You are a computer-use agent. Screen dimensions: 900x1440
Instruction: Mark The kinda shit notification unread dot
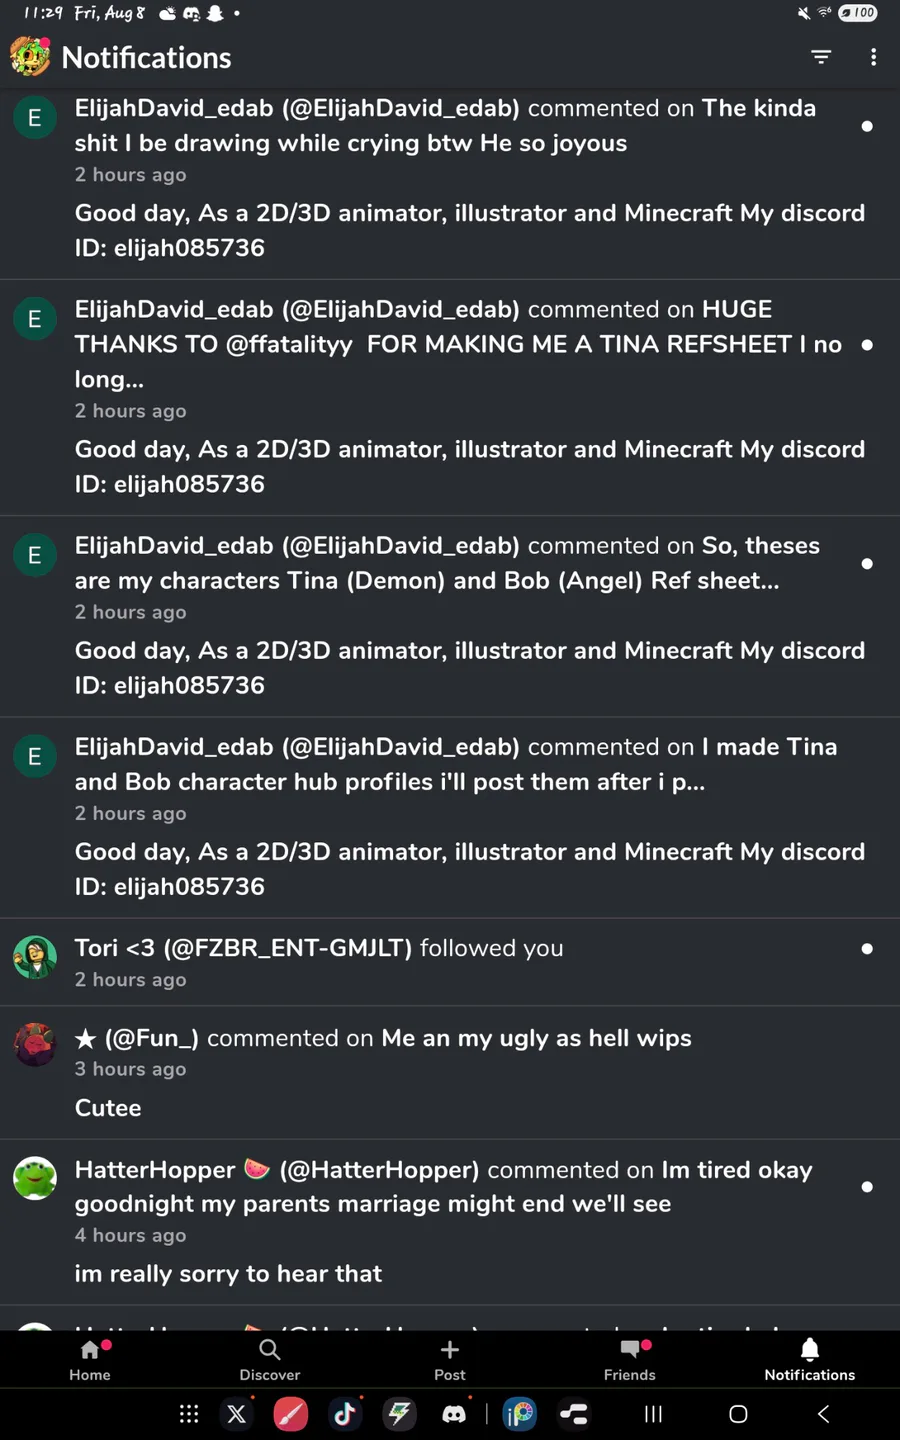coord(867,126)
